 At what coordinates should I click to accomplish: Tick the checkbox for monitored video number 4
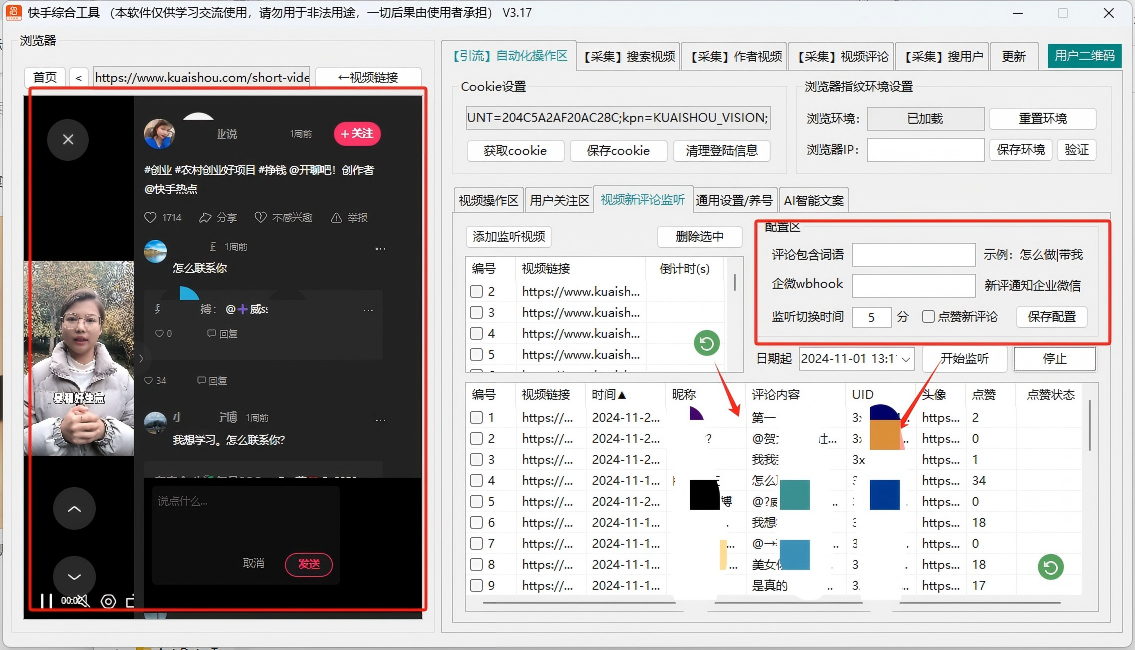(476, 334)
